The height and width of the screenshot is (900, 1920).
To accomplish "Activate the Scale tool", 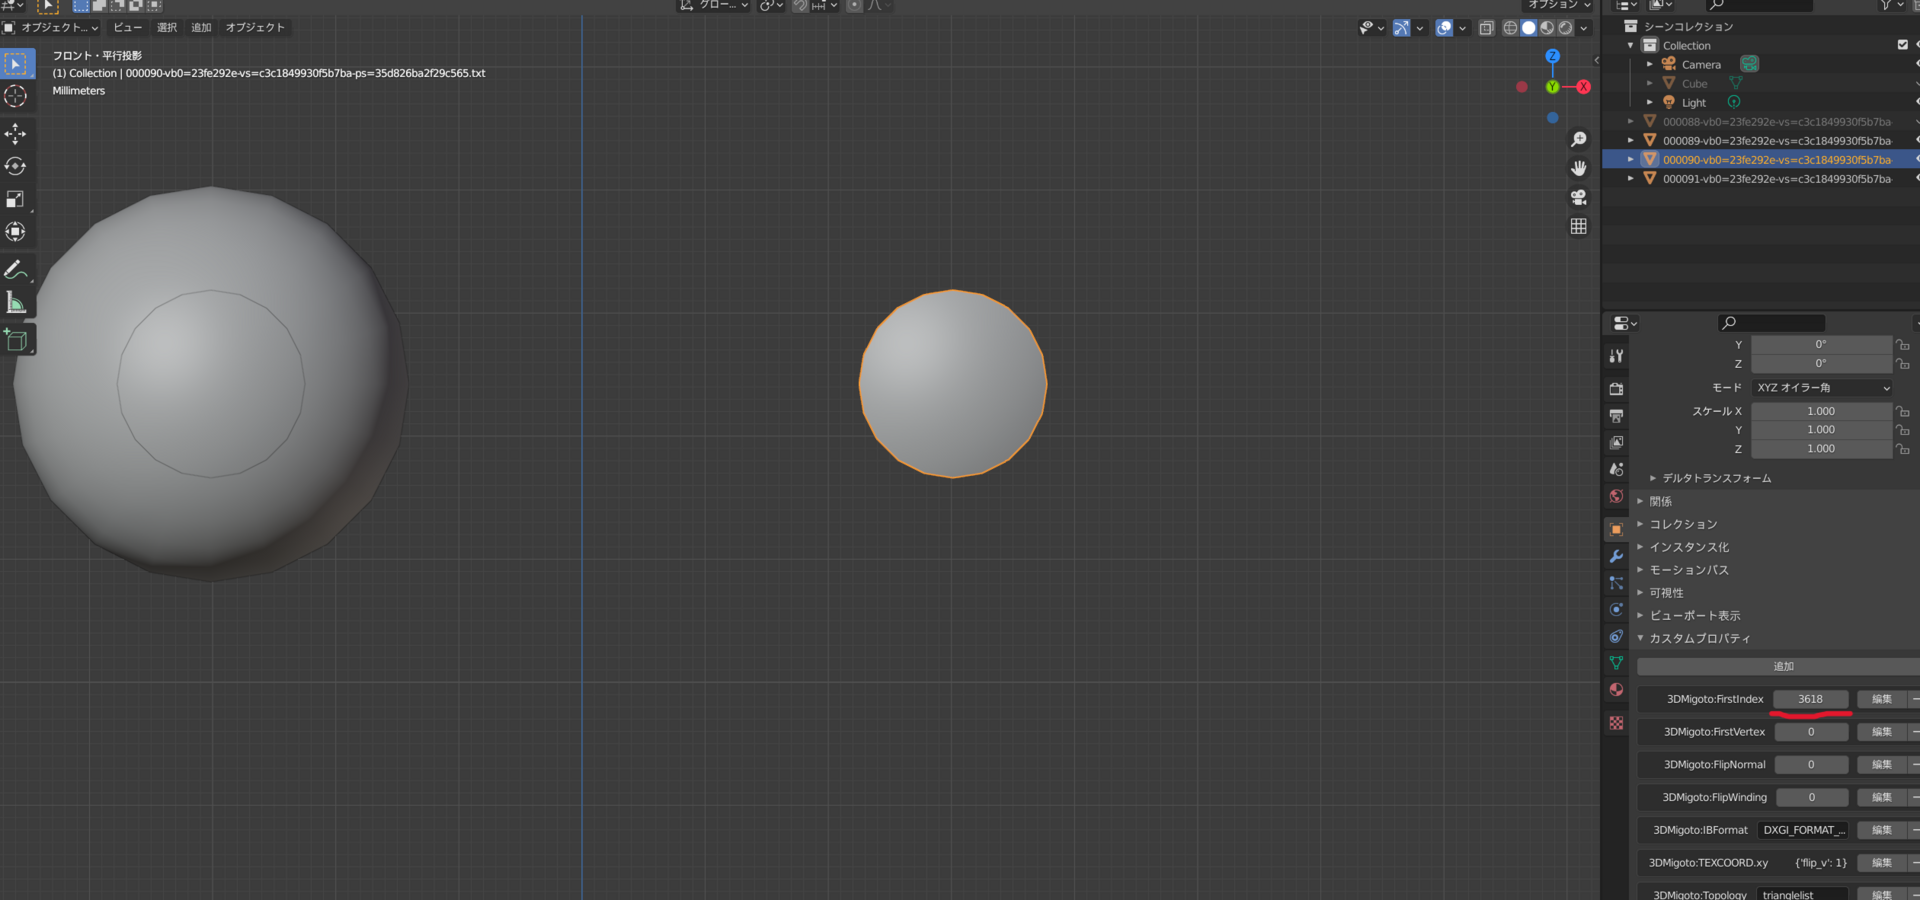I will 16,199.
